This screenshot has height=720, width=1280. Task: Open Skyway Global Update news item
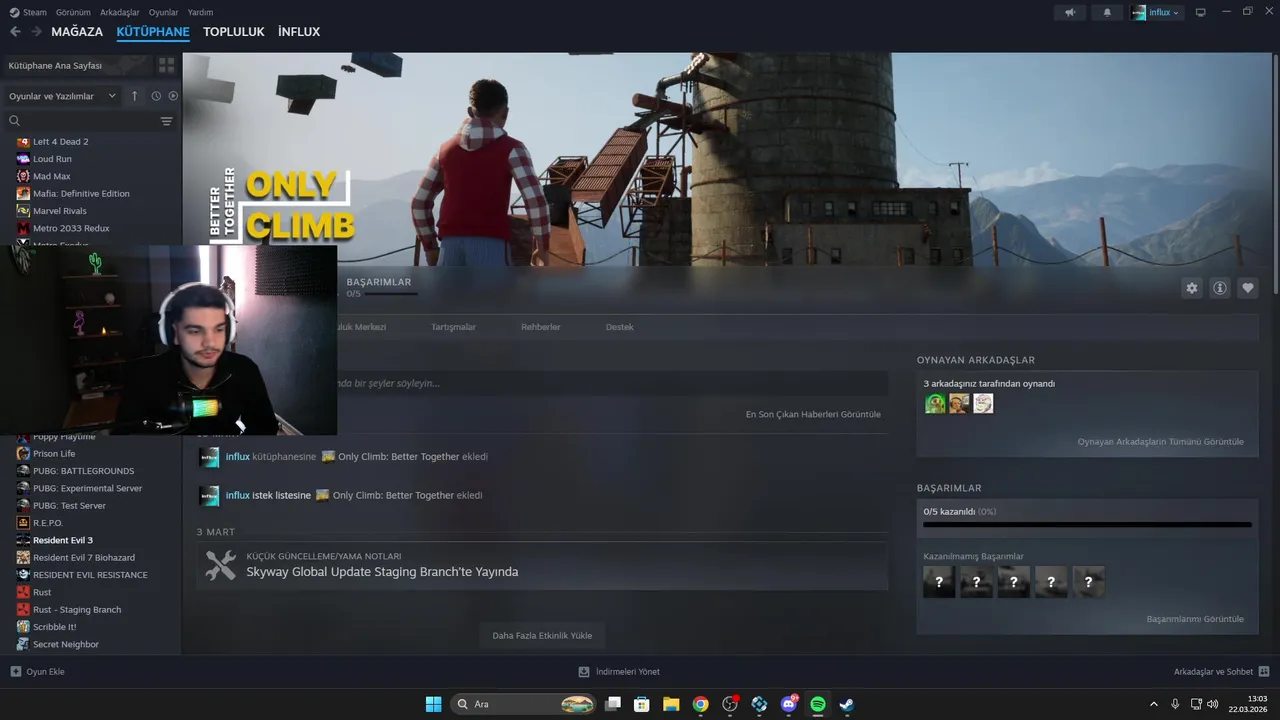tap(542, 565)
